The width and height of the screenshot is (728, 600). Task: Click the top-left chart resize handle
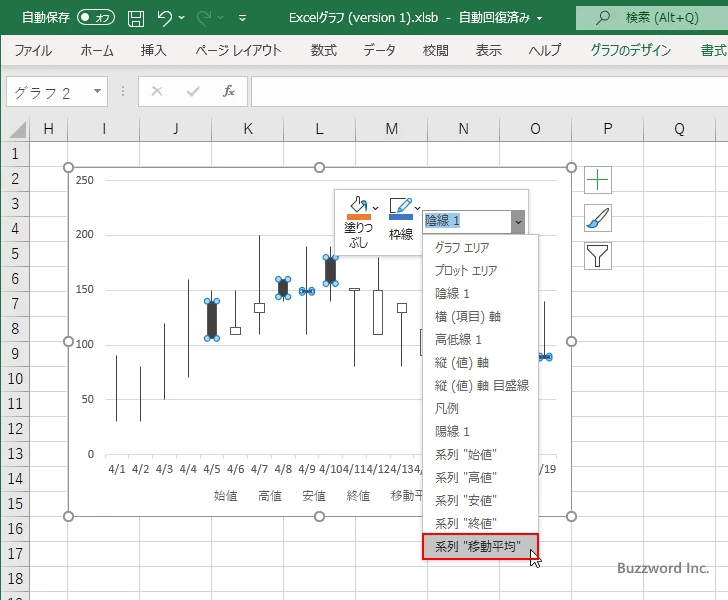68,167
